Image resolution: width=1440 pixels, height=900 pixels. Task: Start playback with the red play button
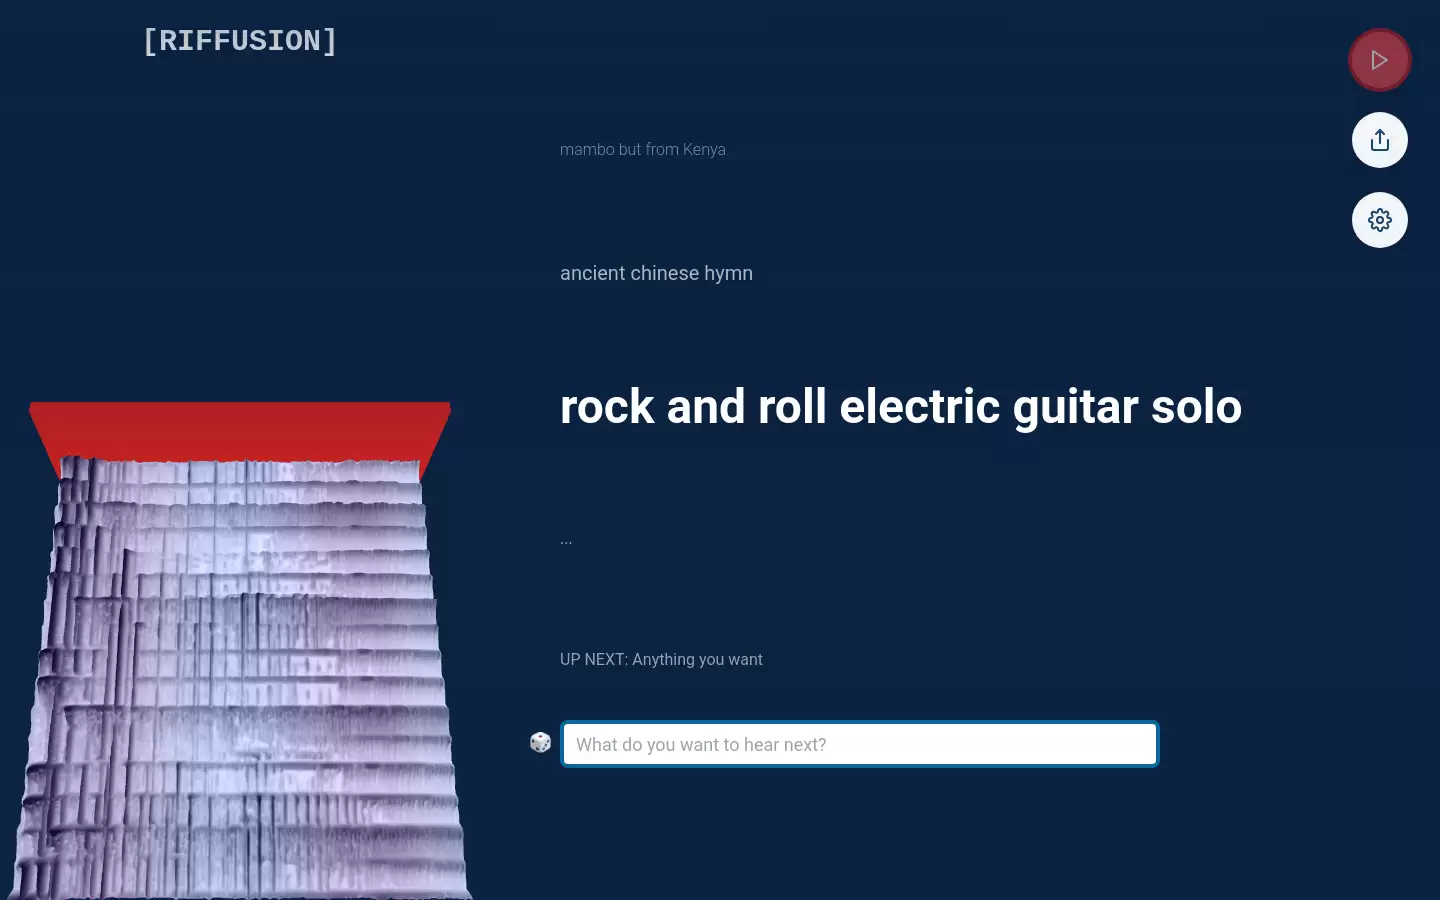pos(1379,60)
